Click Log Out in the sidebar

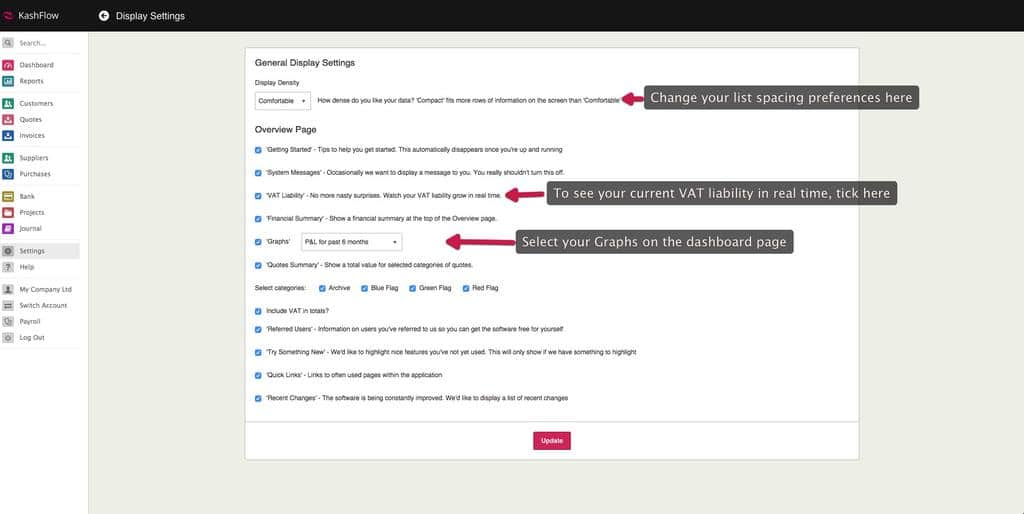32,338
